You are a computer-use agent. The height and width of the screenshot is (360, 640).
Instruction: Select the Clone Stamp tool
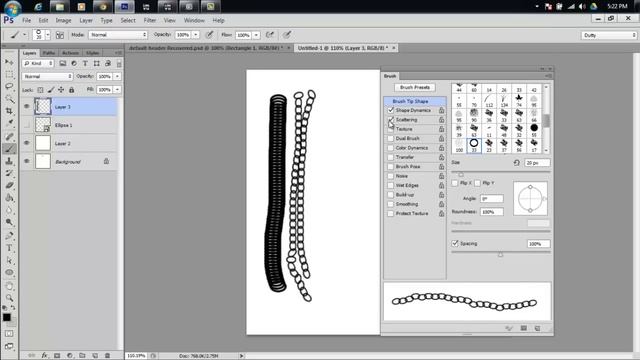pos(9,161)
